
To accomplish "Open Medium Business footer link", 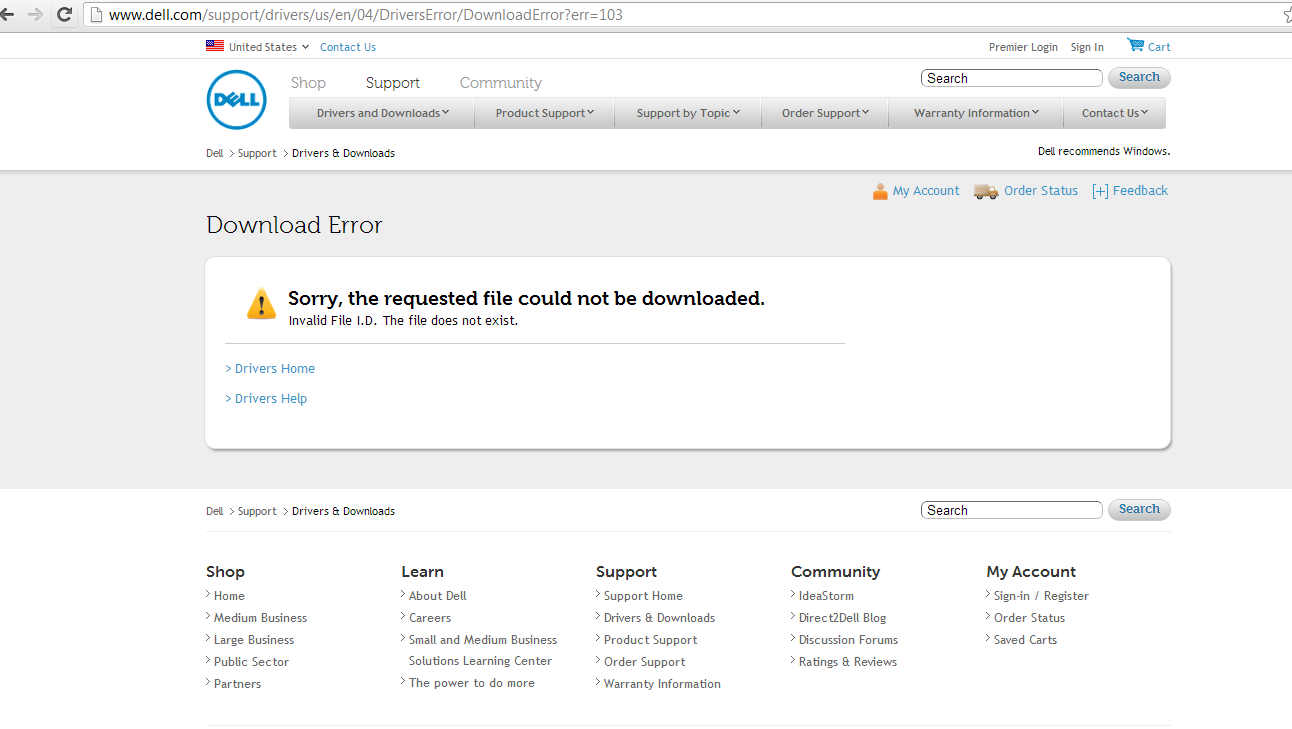I will click(x=260, y=618).
